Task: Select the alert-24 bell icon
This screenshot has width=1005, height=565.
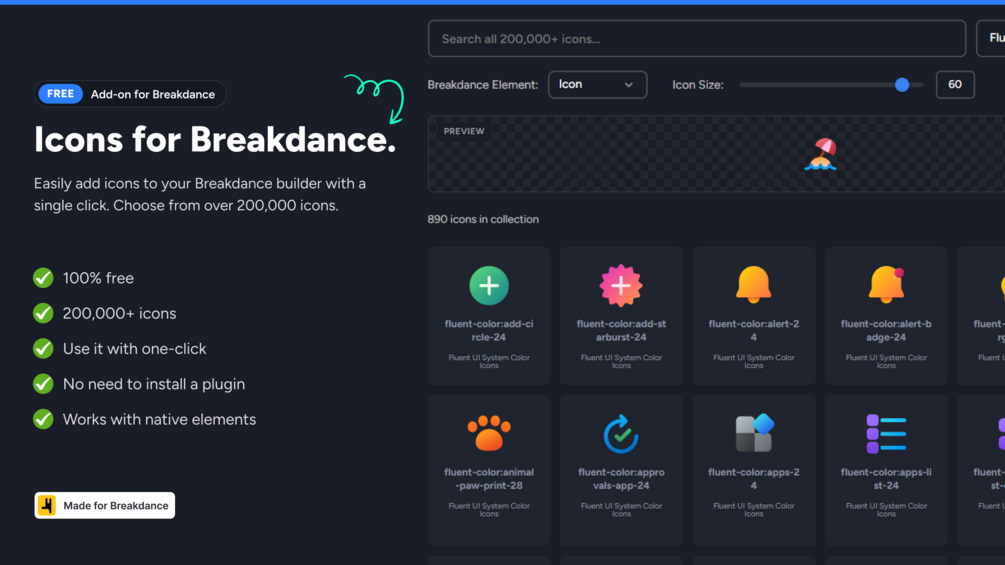Action: pos(754,284)
